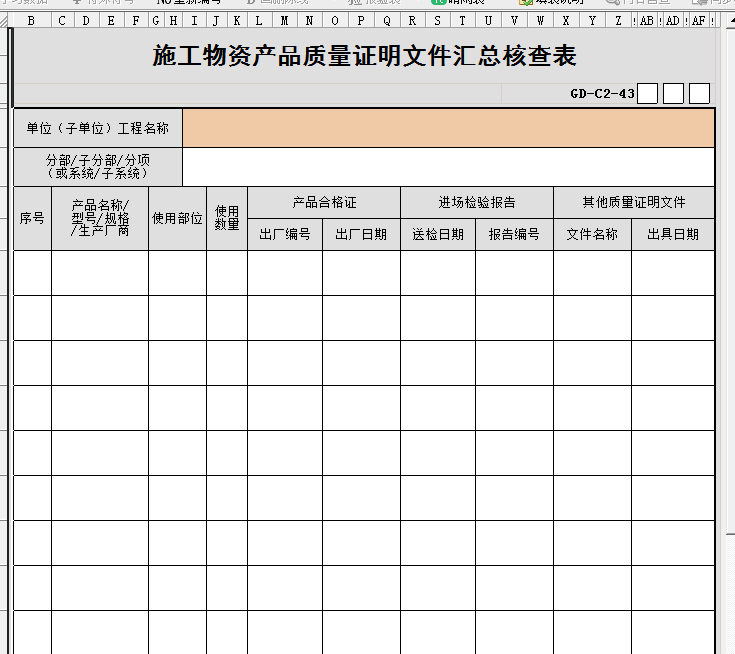This screenshot has width=735, height=654.
Task: Click the first empty cell under 序号
Action: pyautogui.click(x=32, y=273)
